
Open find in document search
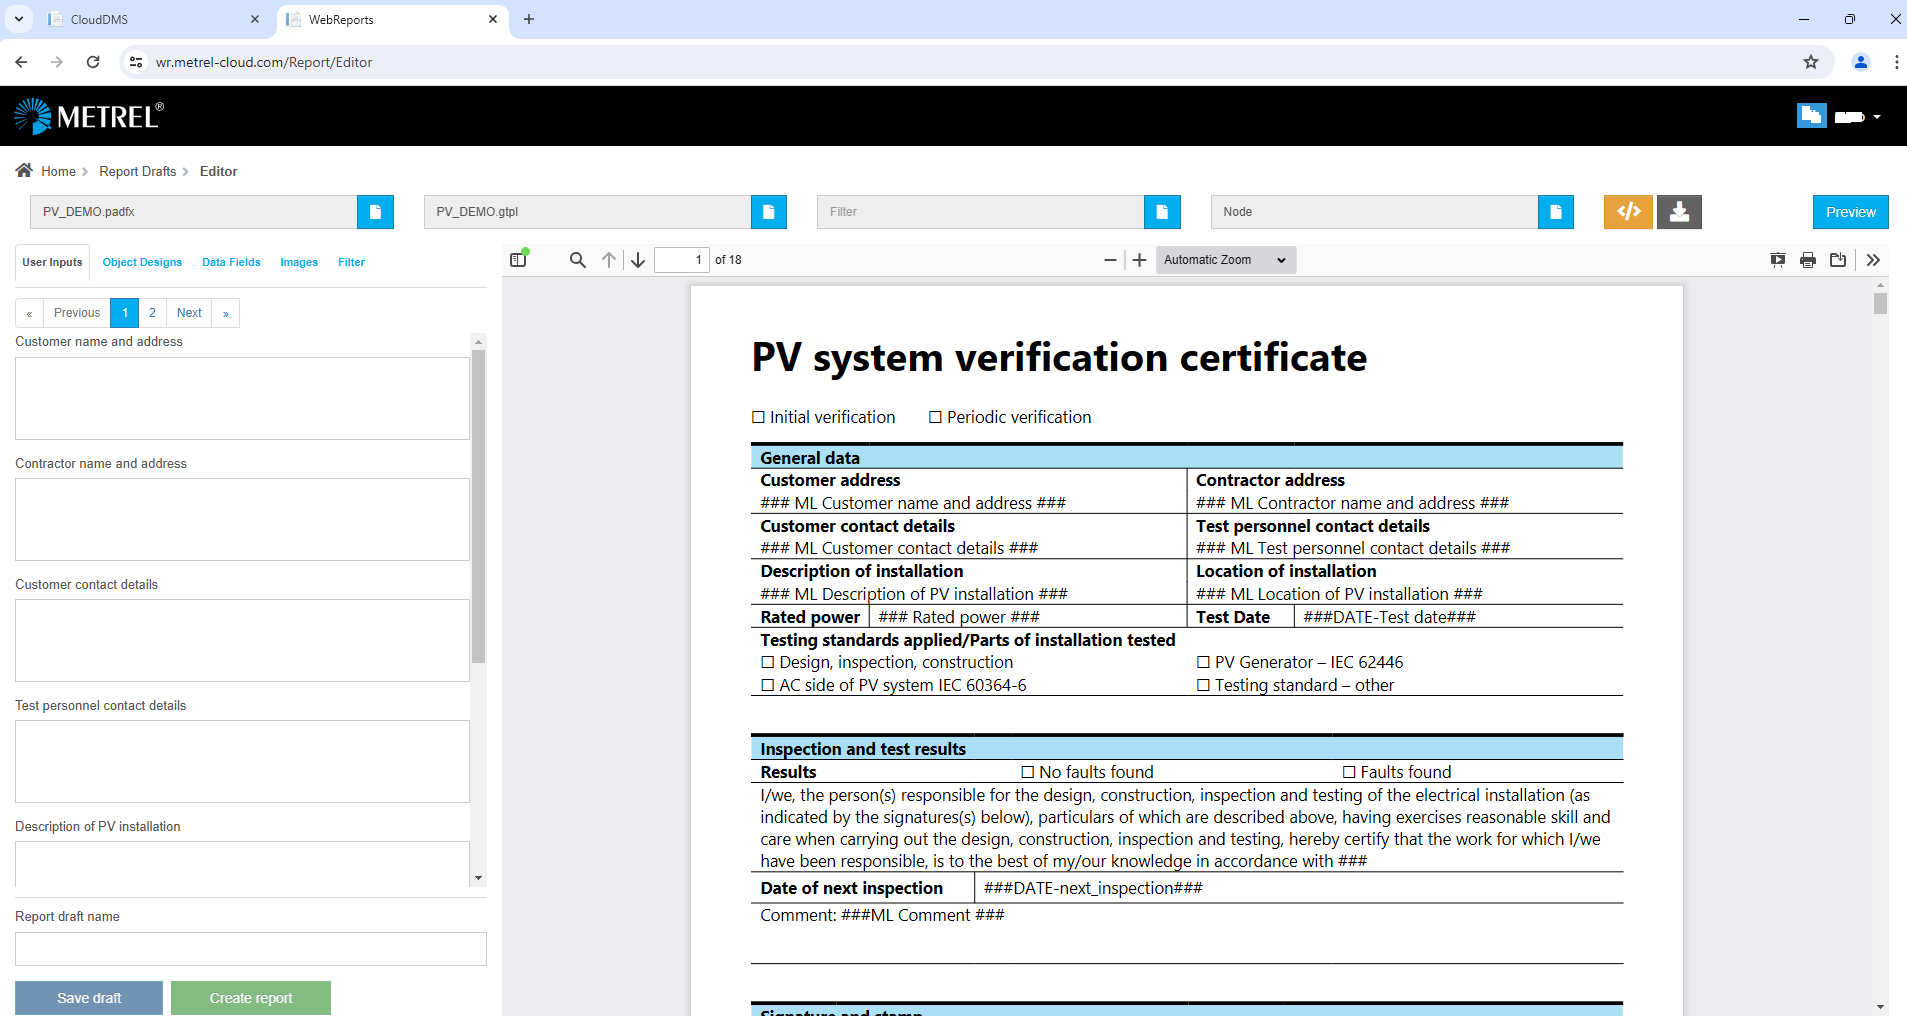click(x=577, y=260)
